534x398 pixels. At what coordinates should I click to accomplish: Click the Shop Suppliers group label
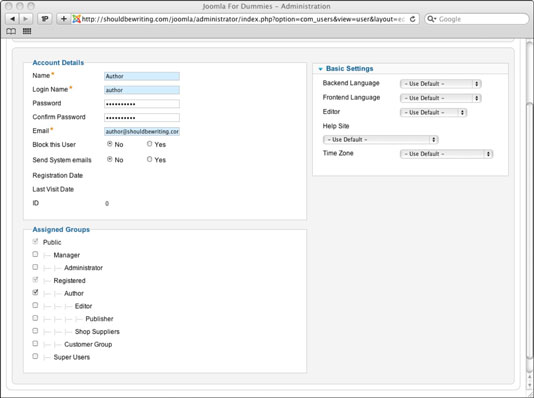tap(97, 332)
